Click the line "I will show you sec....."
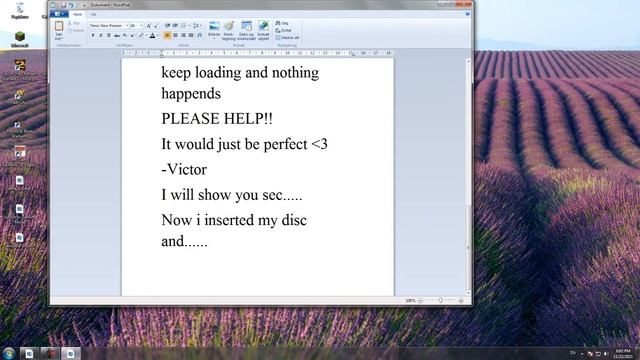 [232, 195]
